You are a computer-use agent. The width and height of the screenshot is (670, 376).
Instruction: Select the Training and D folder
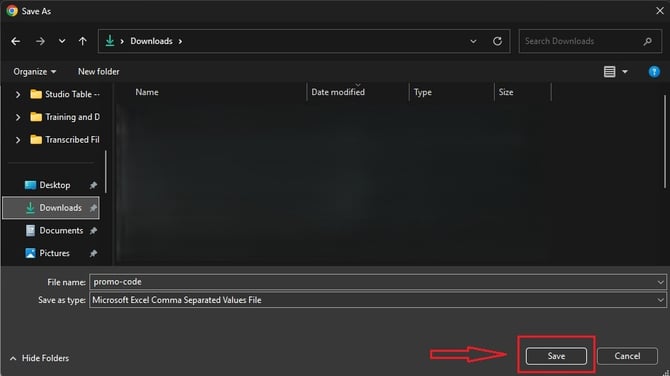click(x=65, y=117)
